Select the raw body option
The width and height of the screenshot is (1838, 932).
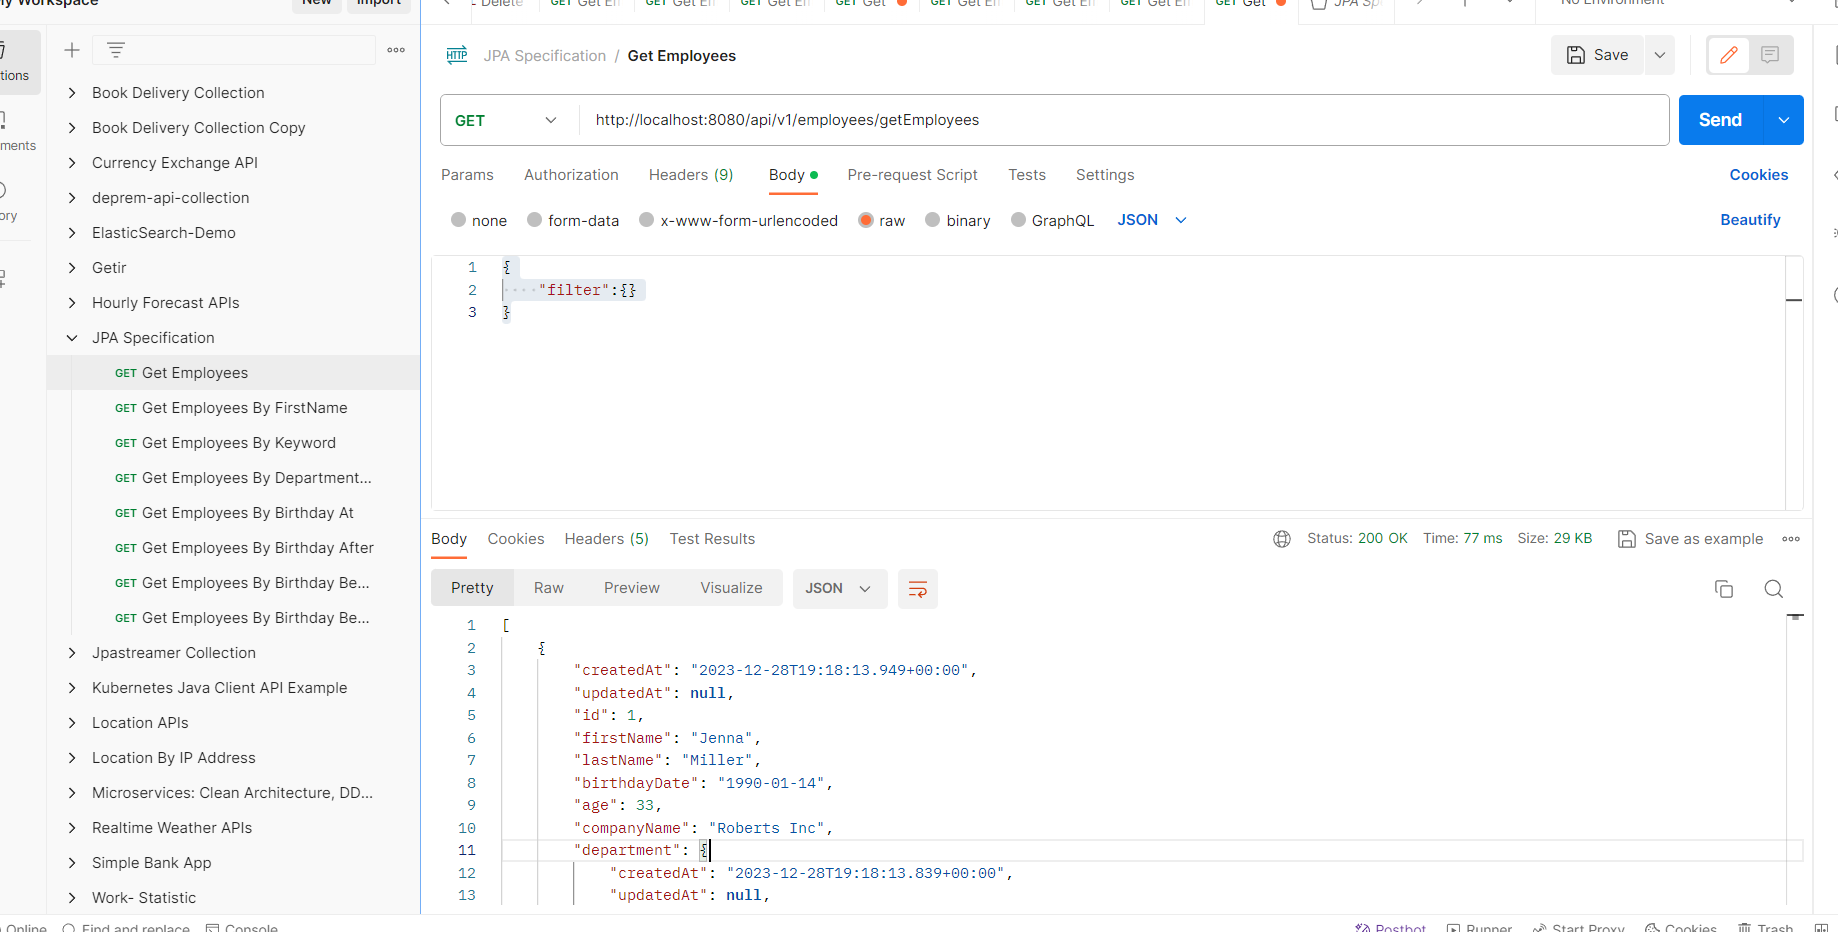[x=882, y=220]
